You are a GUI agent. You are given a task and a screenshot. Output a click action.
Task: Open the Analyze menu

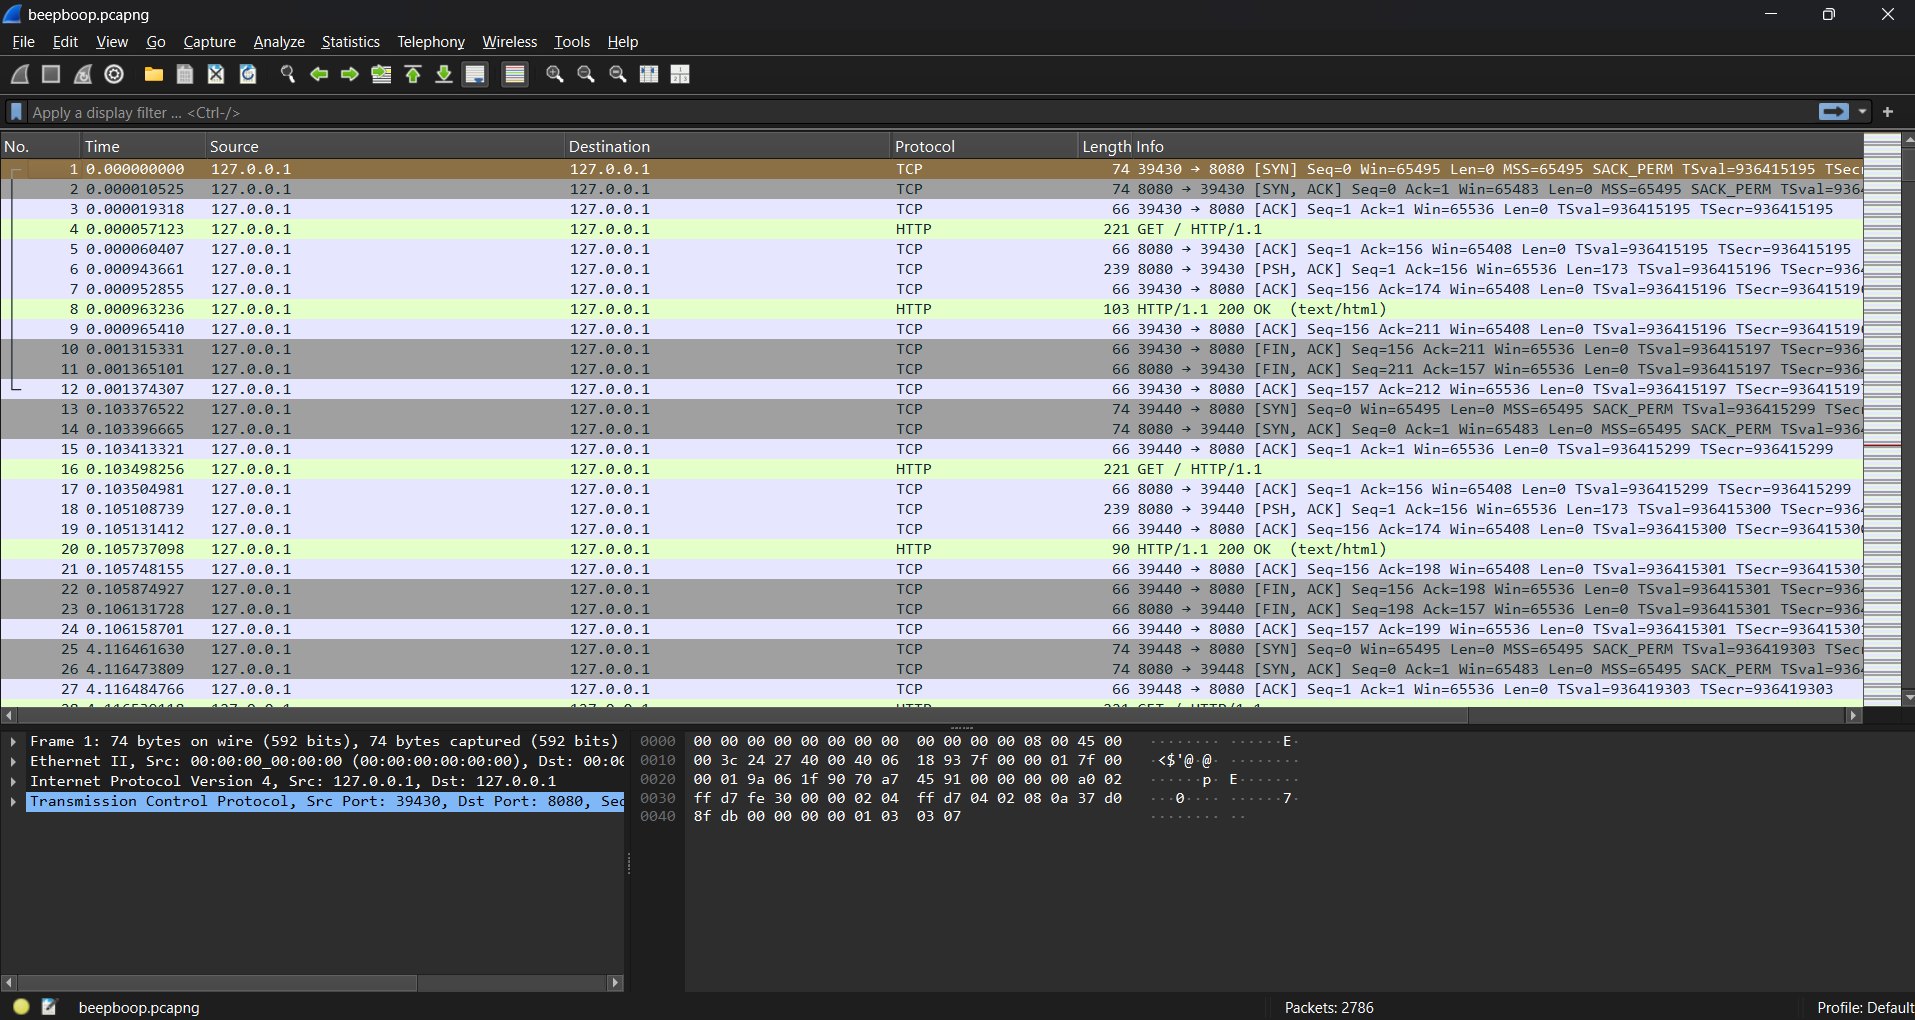pos(278,42)
